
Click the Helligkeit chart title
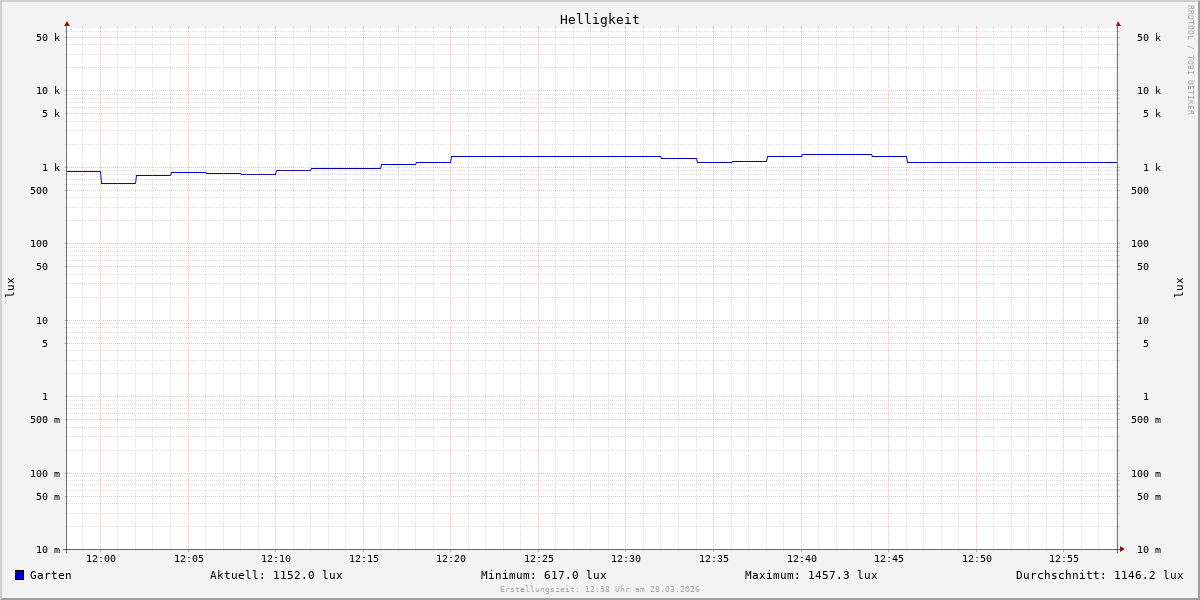[x=599, y=19]
